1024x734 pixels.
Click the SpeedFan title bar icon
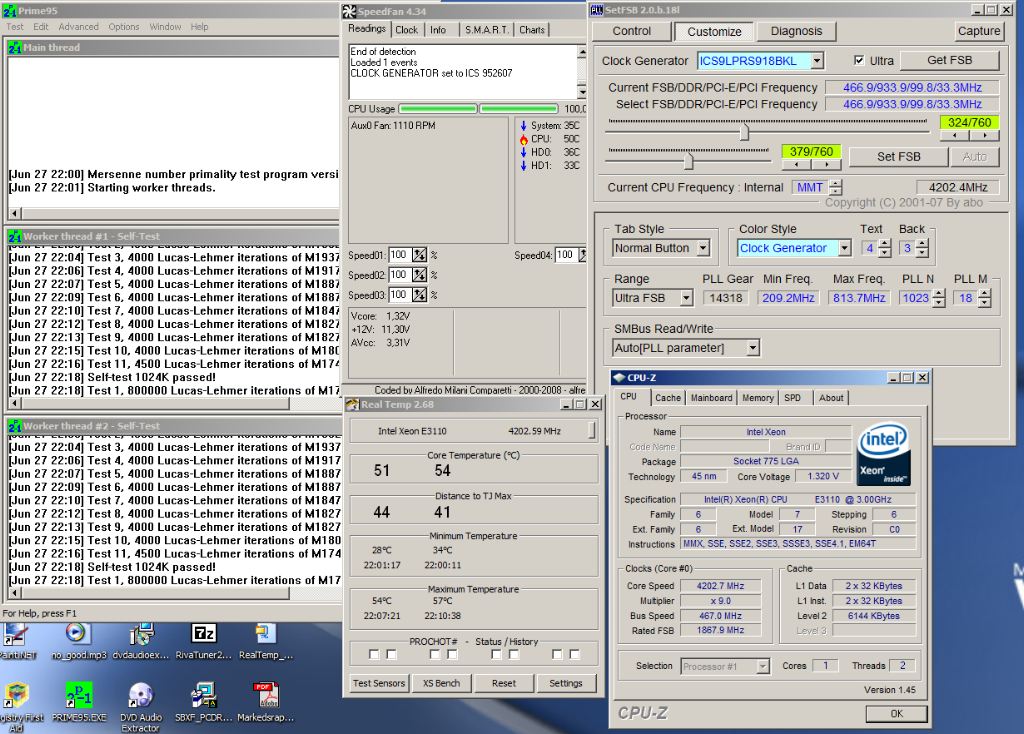[x=349, y=11]
